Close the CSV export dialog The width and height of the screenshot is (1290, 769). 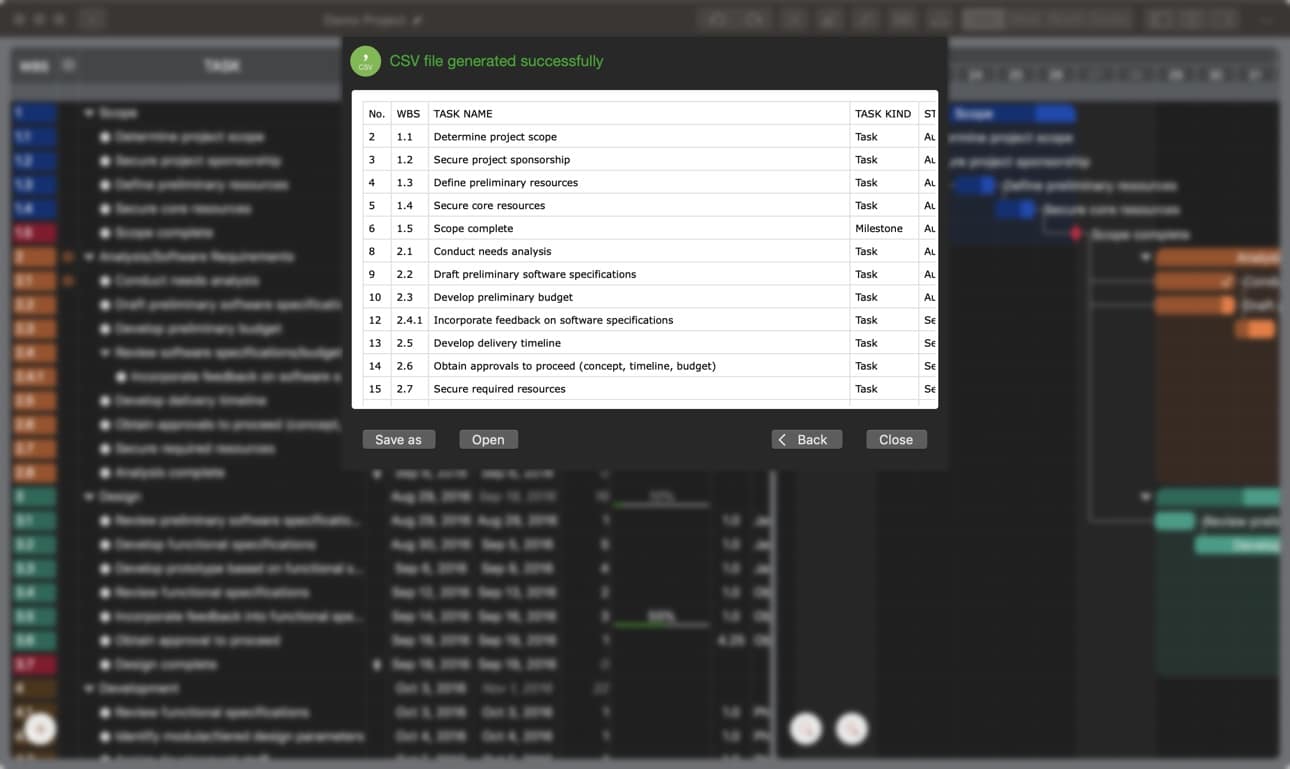click(895, 440)
